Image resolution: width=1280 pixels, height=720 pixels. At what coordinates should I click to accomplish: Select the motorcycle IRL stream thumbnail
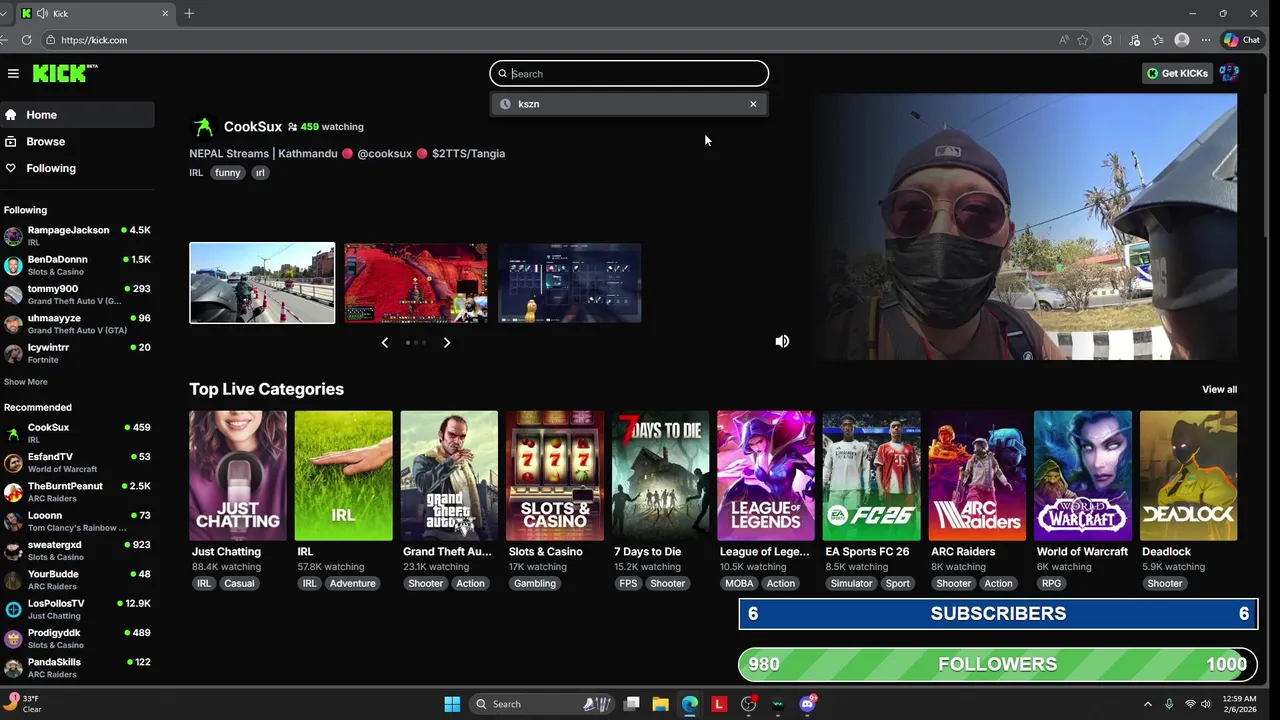coord(262,283)
